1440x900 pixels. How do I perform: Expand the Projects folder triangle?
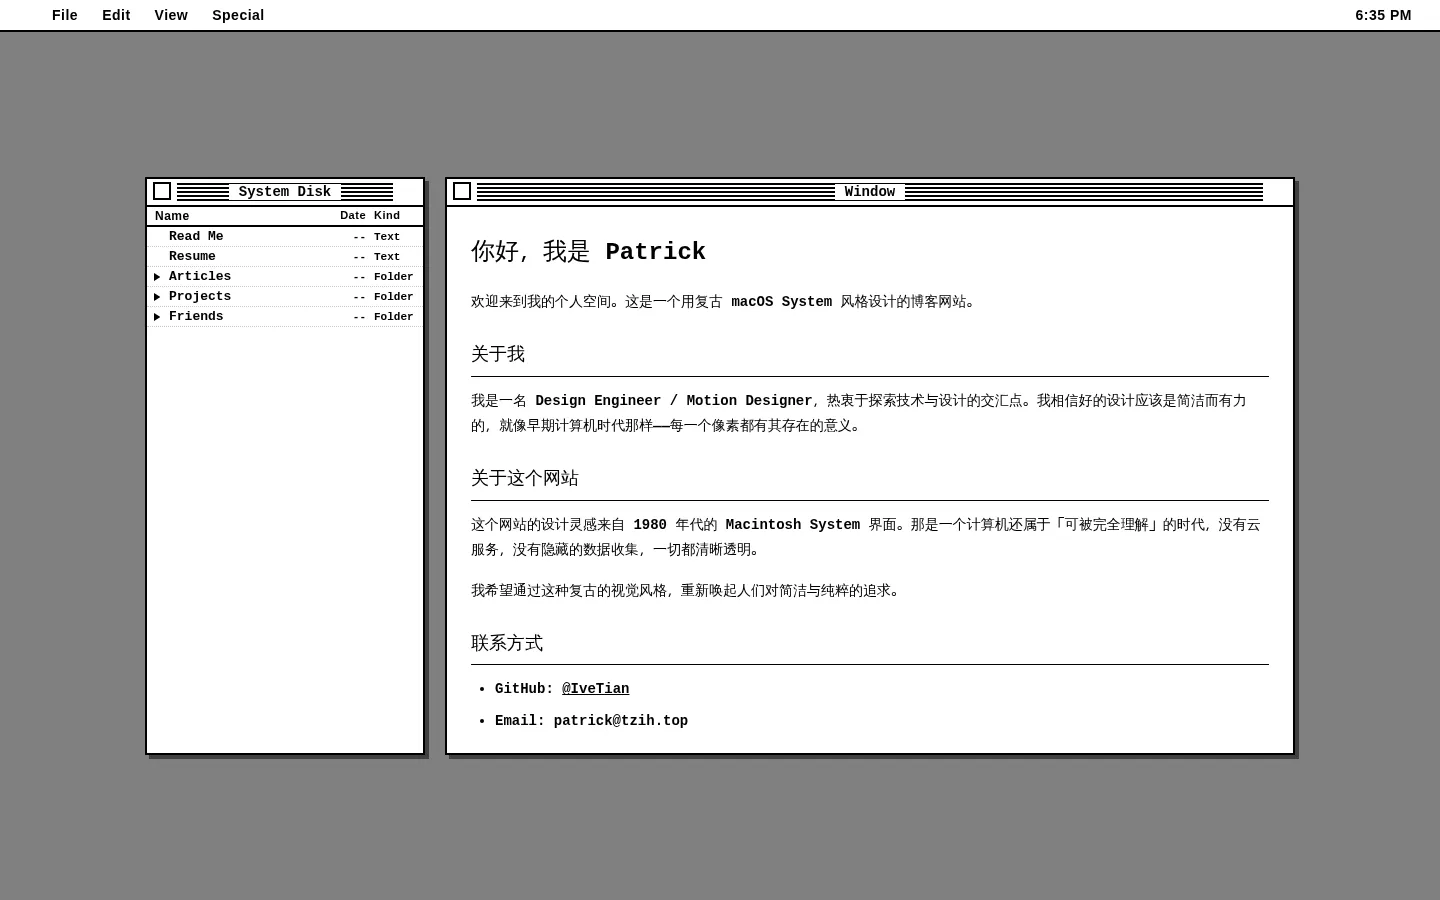[x=157, y=297]
